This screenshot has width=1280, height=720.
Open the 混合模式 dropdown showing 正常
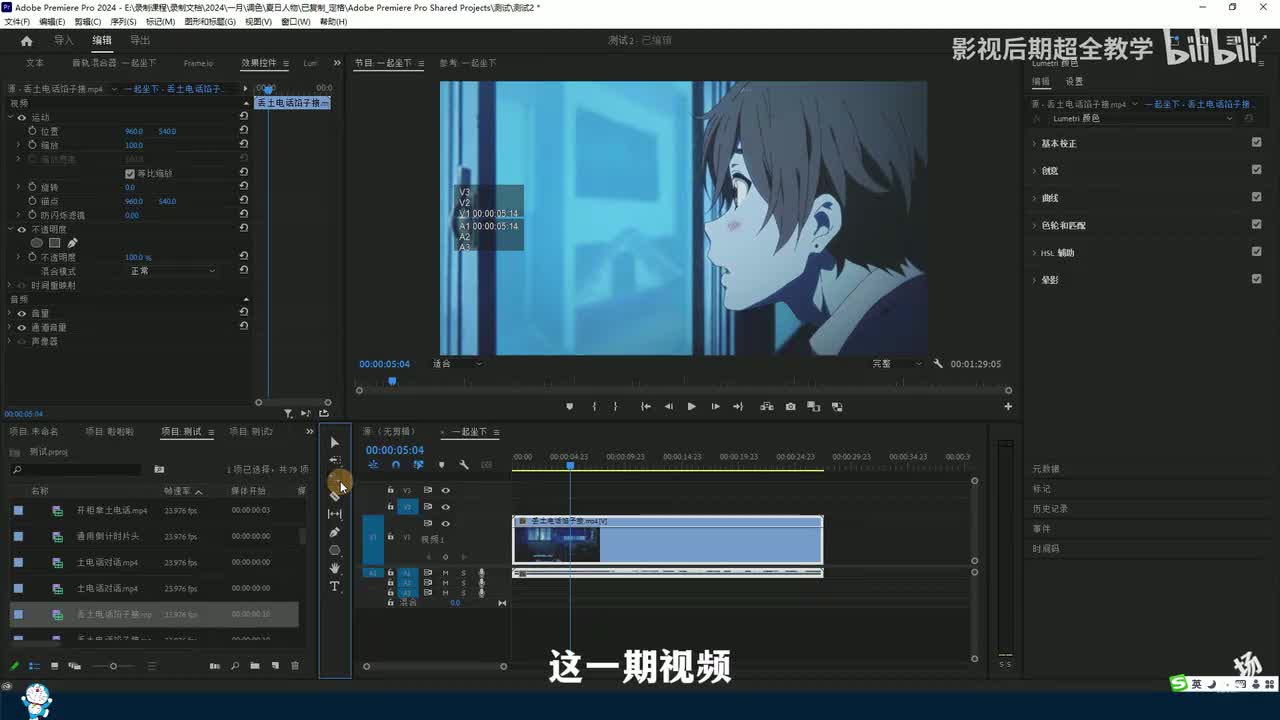pyautogui.click(x=171, y=271)
